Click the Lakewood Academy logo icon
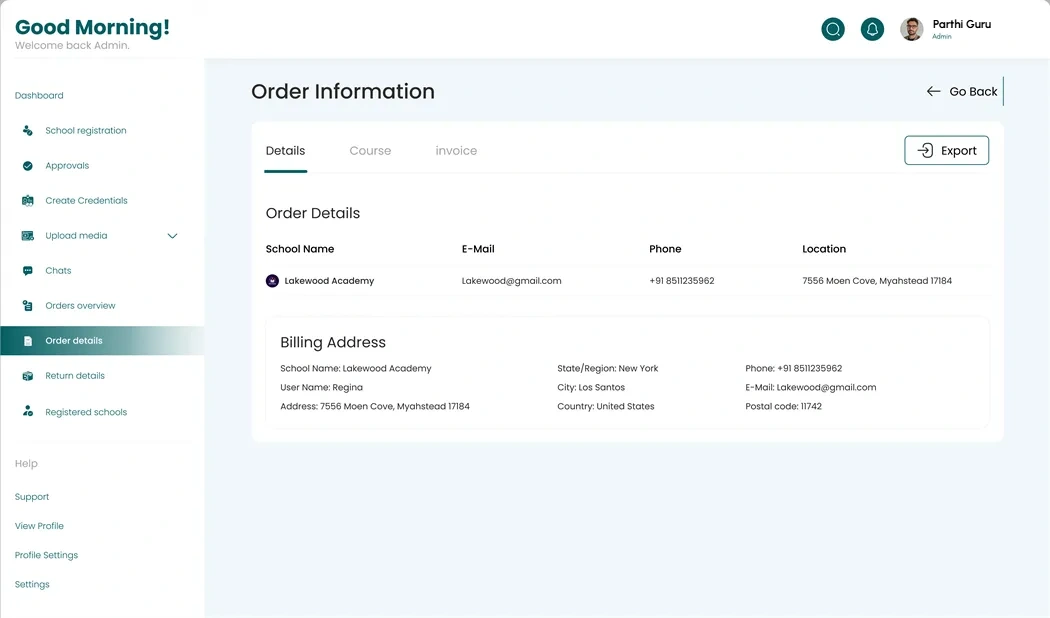Image resolution: width=1050 pixels, height=618 pixels. pyautogui.click(x=272, y=281)
